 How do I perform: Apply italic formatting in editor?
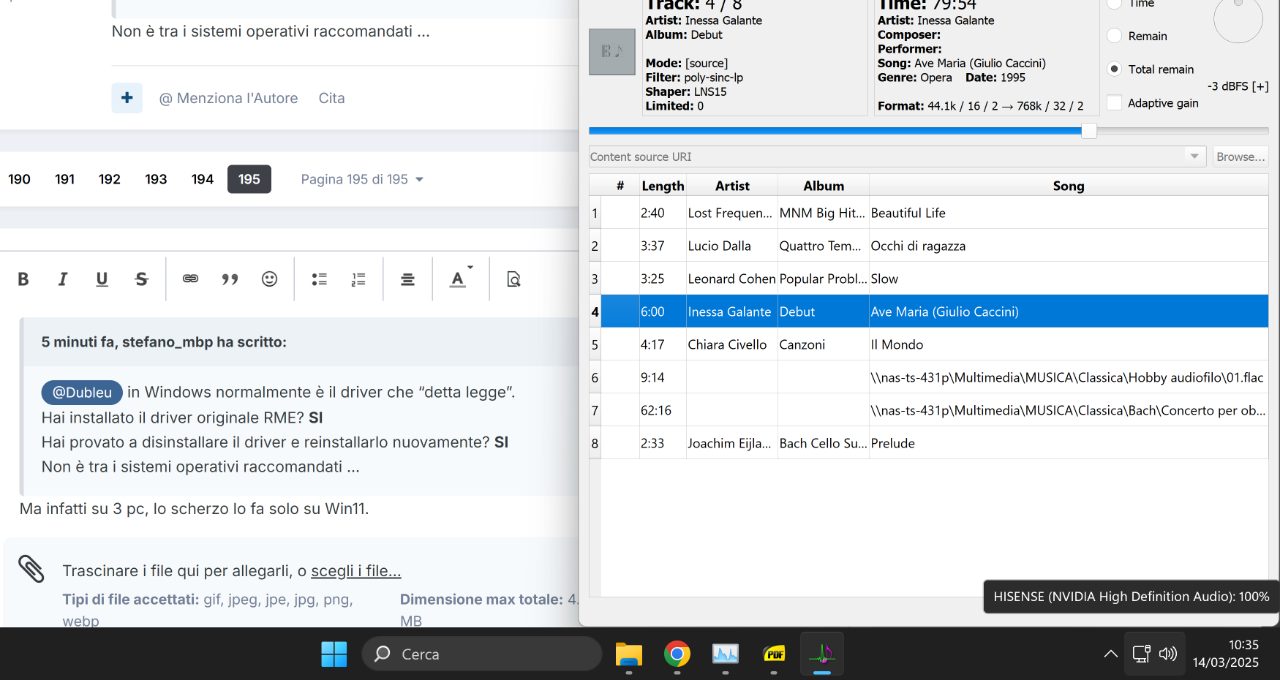click(x=63, y=279)
